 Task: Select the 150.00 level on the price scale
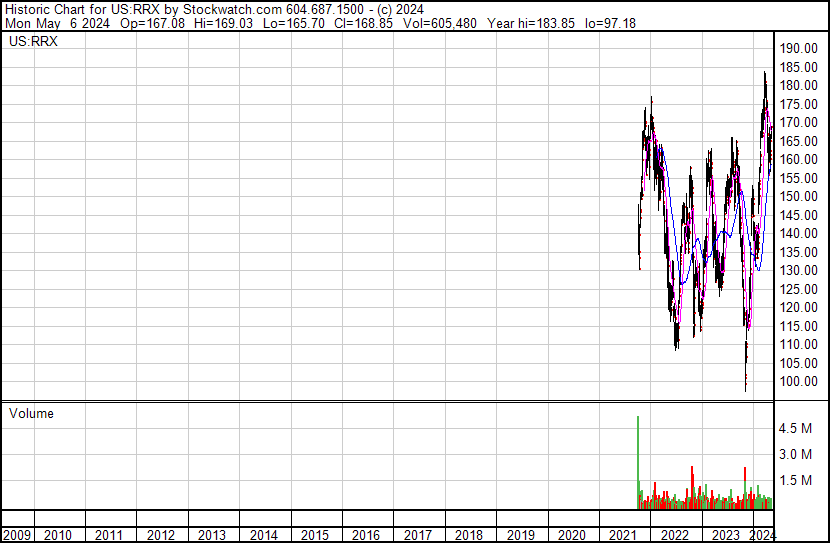click(800, 197)
